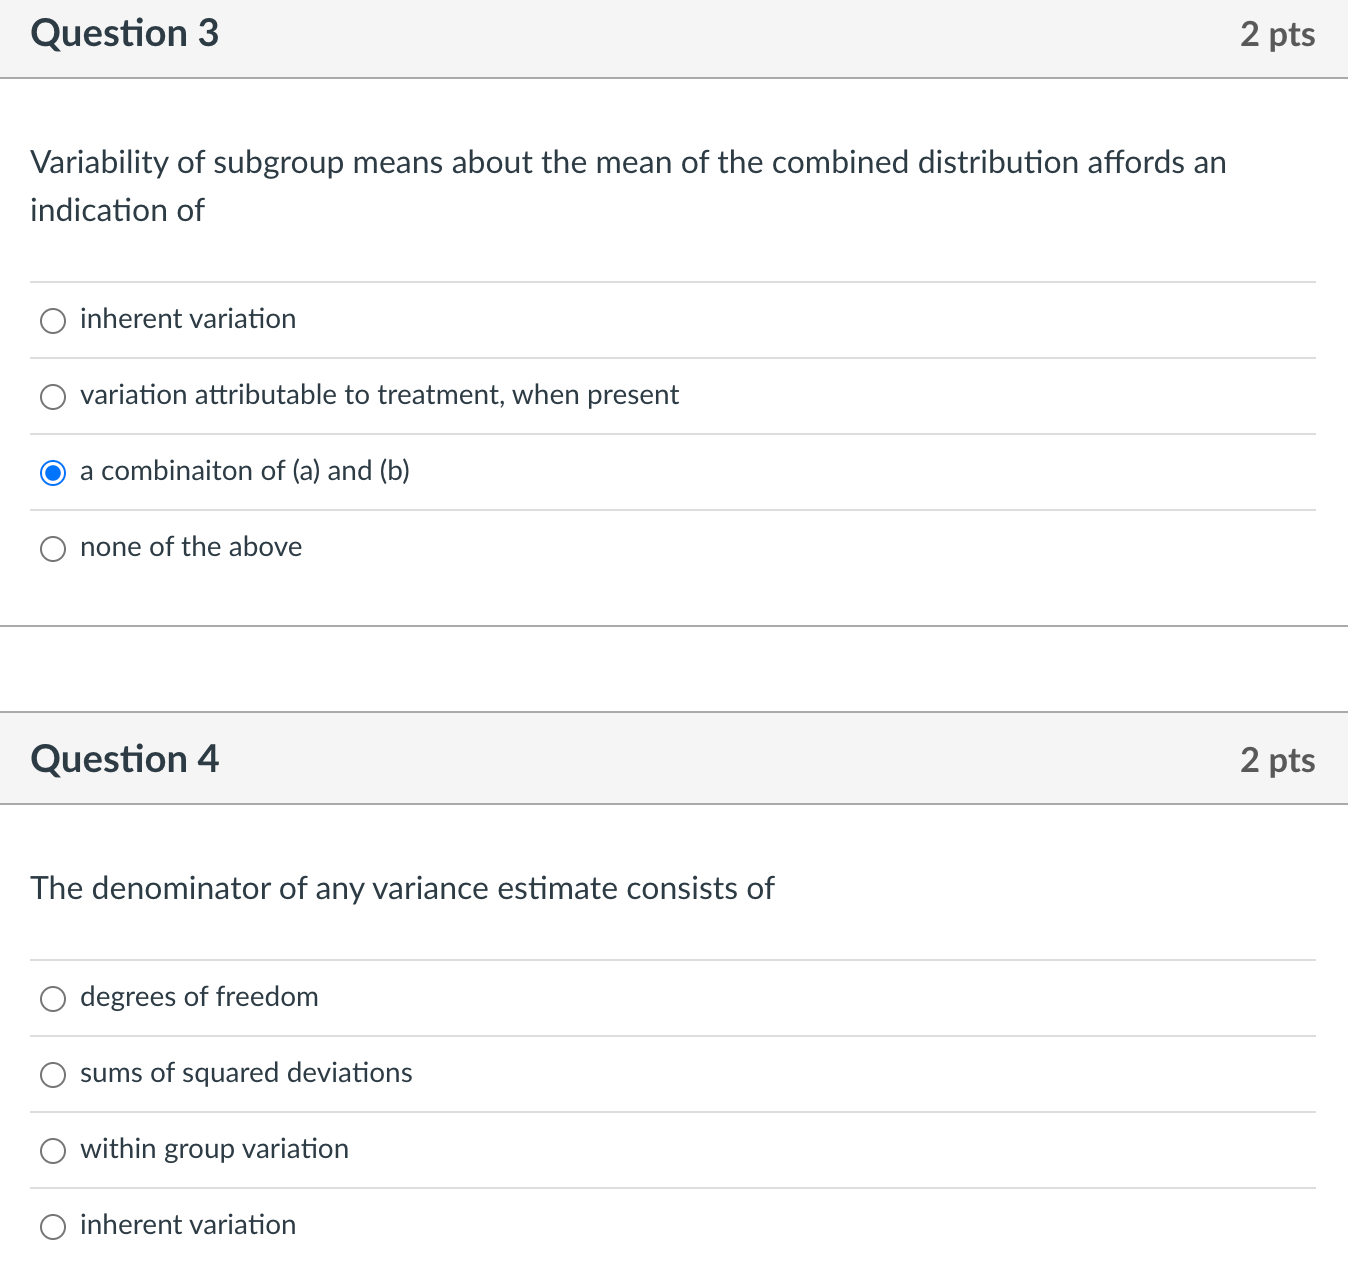Click the '2 pts' label for Question 3
The width and height of the screenshot is (1348, 1270).
[x=1278, y=33]
